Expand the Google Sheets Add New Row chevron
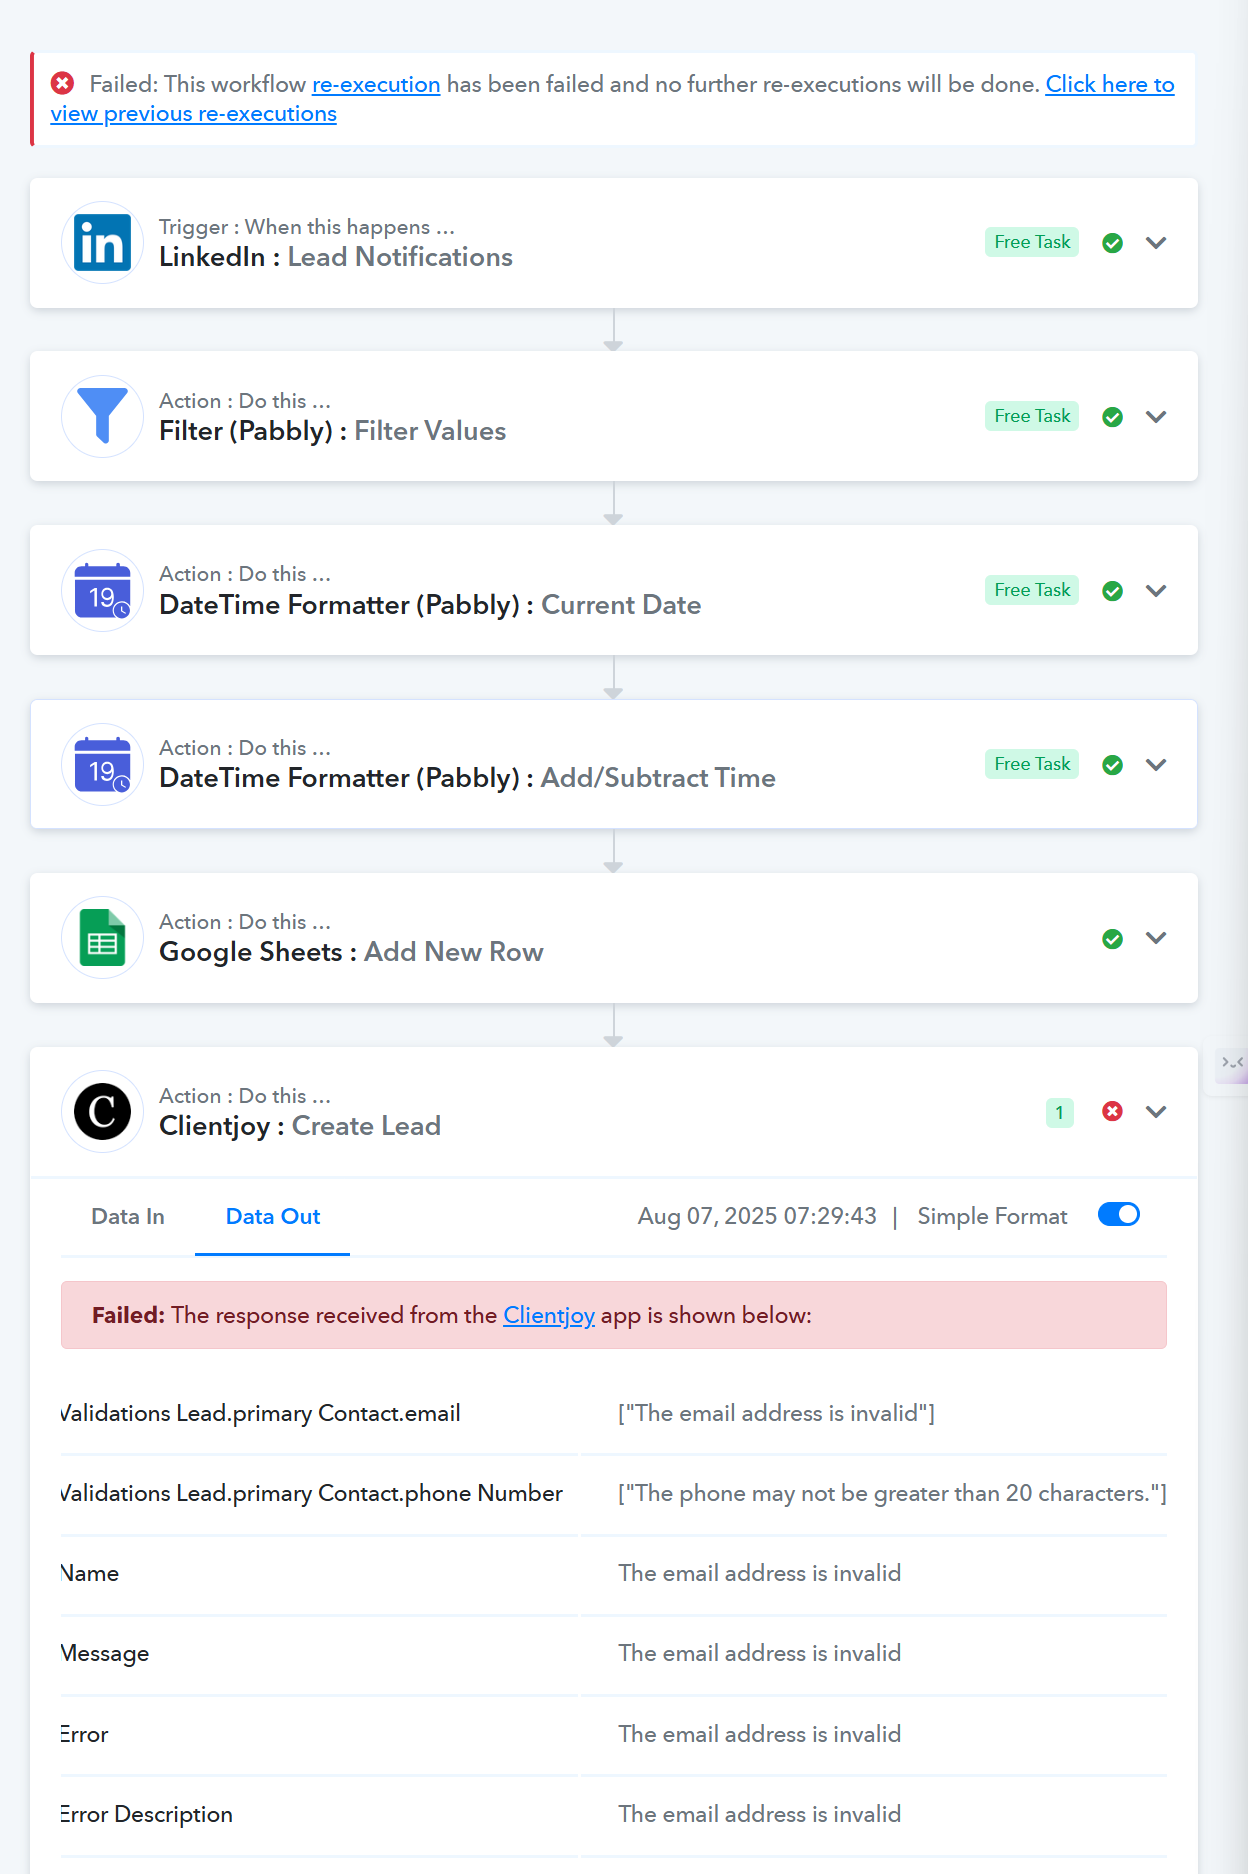This screenshot has height=1874, width=1248. pos(1156,938)
